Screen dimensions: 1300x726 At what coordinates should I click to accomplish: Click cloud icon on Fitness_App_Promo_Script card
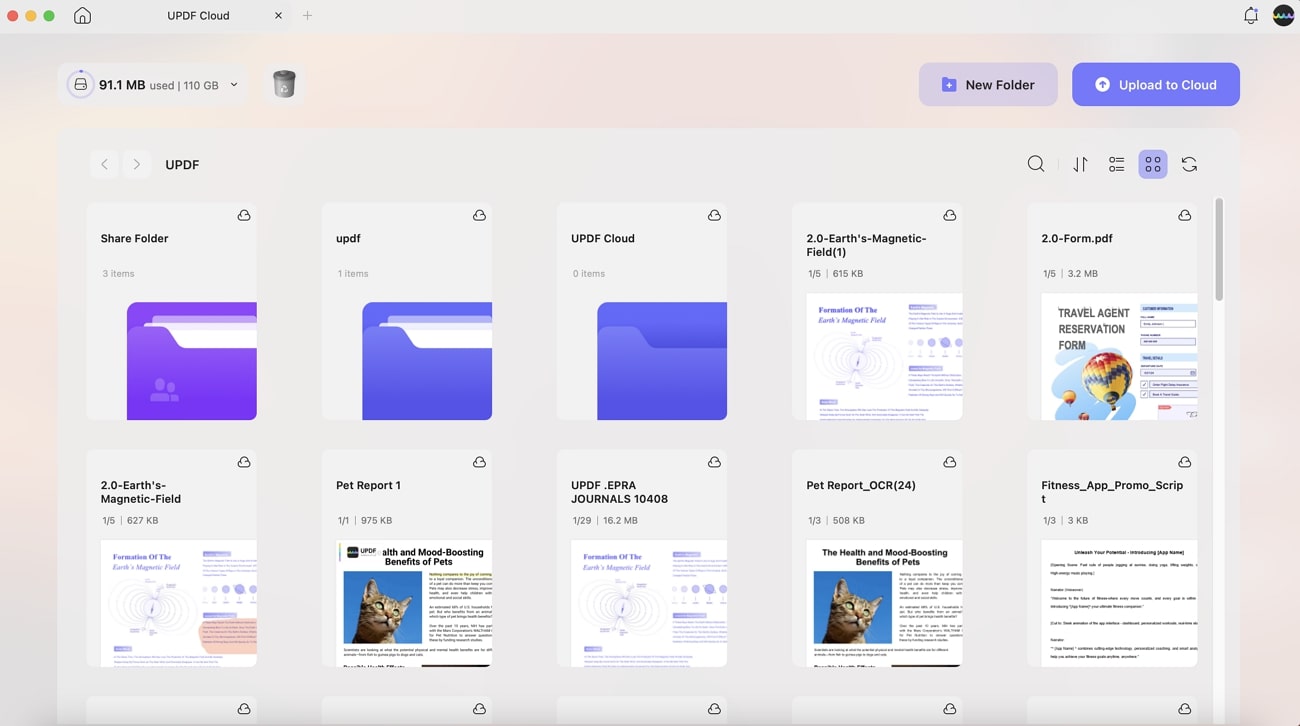pos(1184,462)
